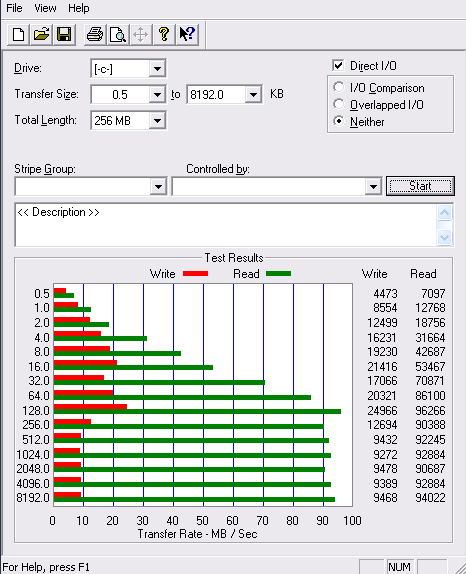The width and height of the screenshot is (466, 574).
Task: Open the File menu
Action: tap(14, 8)
